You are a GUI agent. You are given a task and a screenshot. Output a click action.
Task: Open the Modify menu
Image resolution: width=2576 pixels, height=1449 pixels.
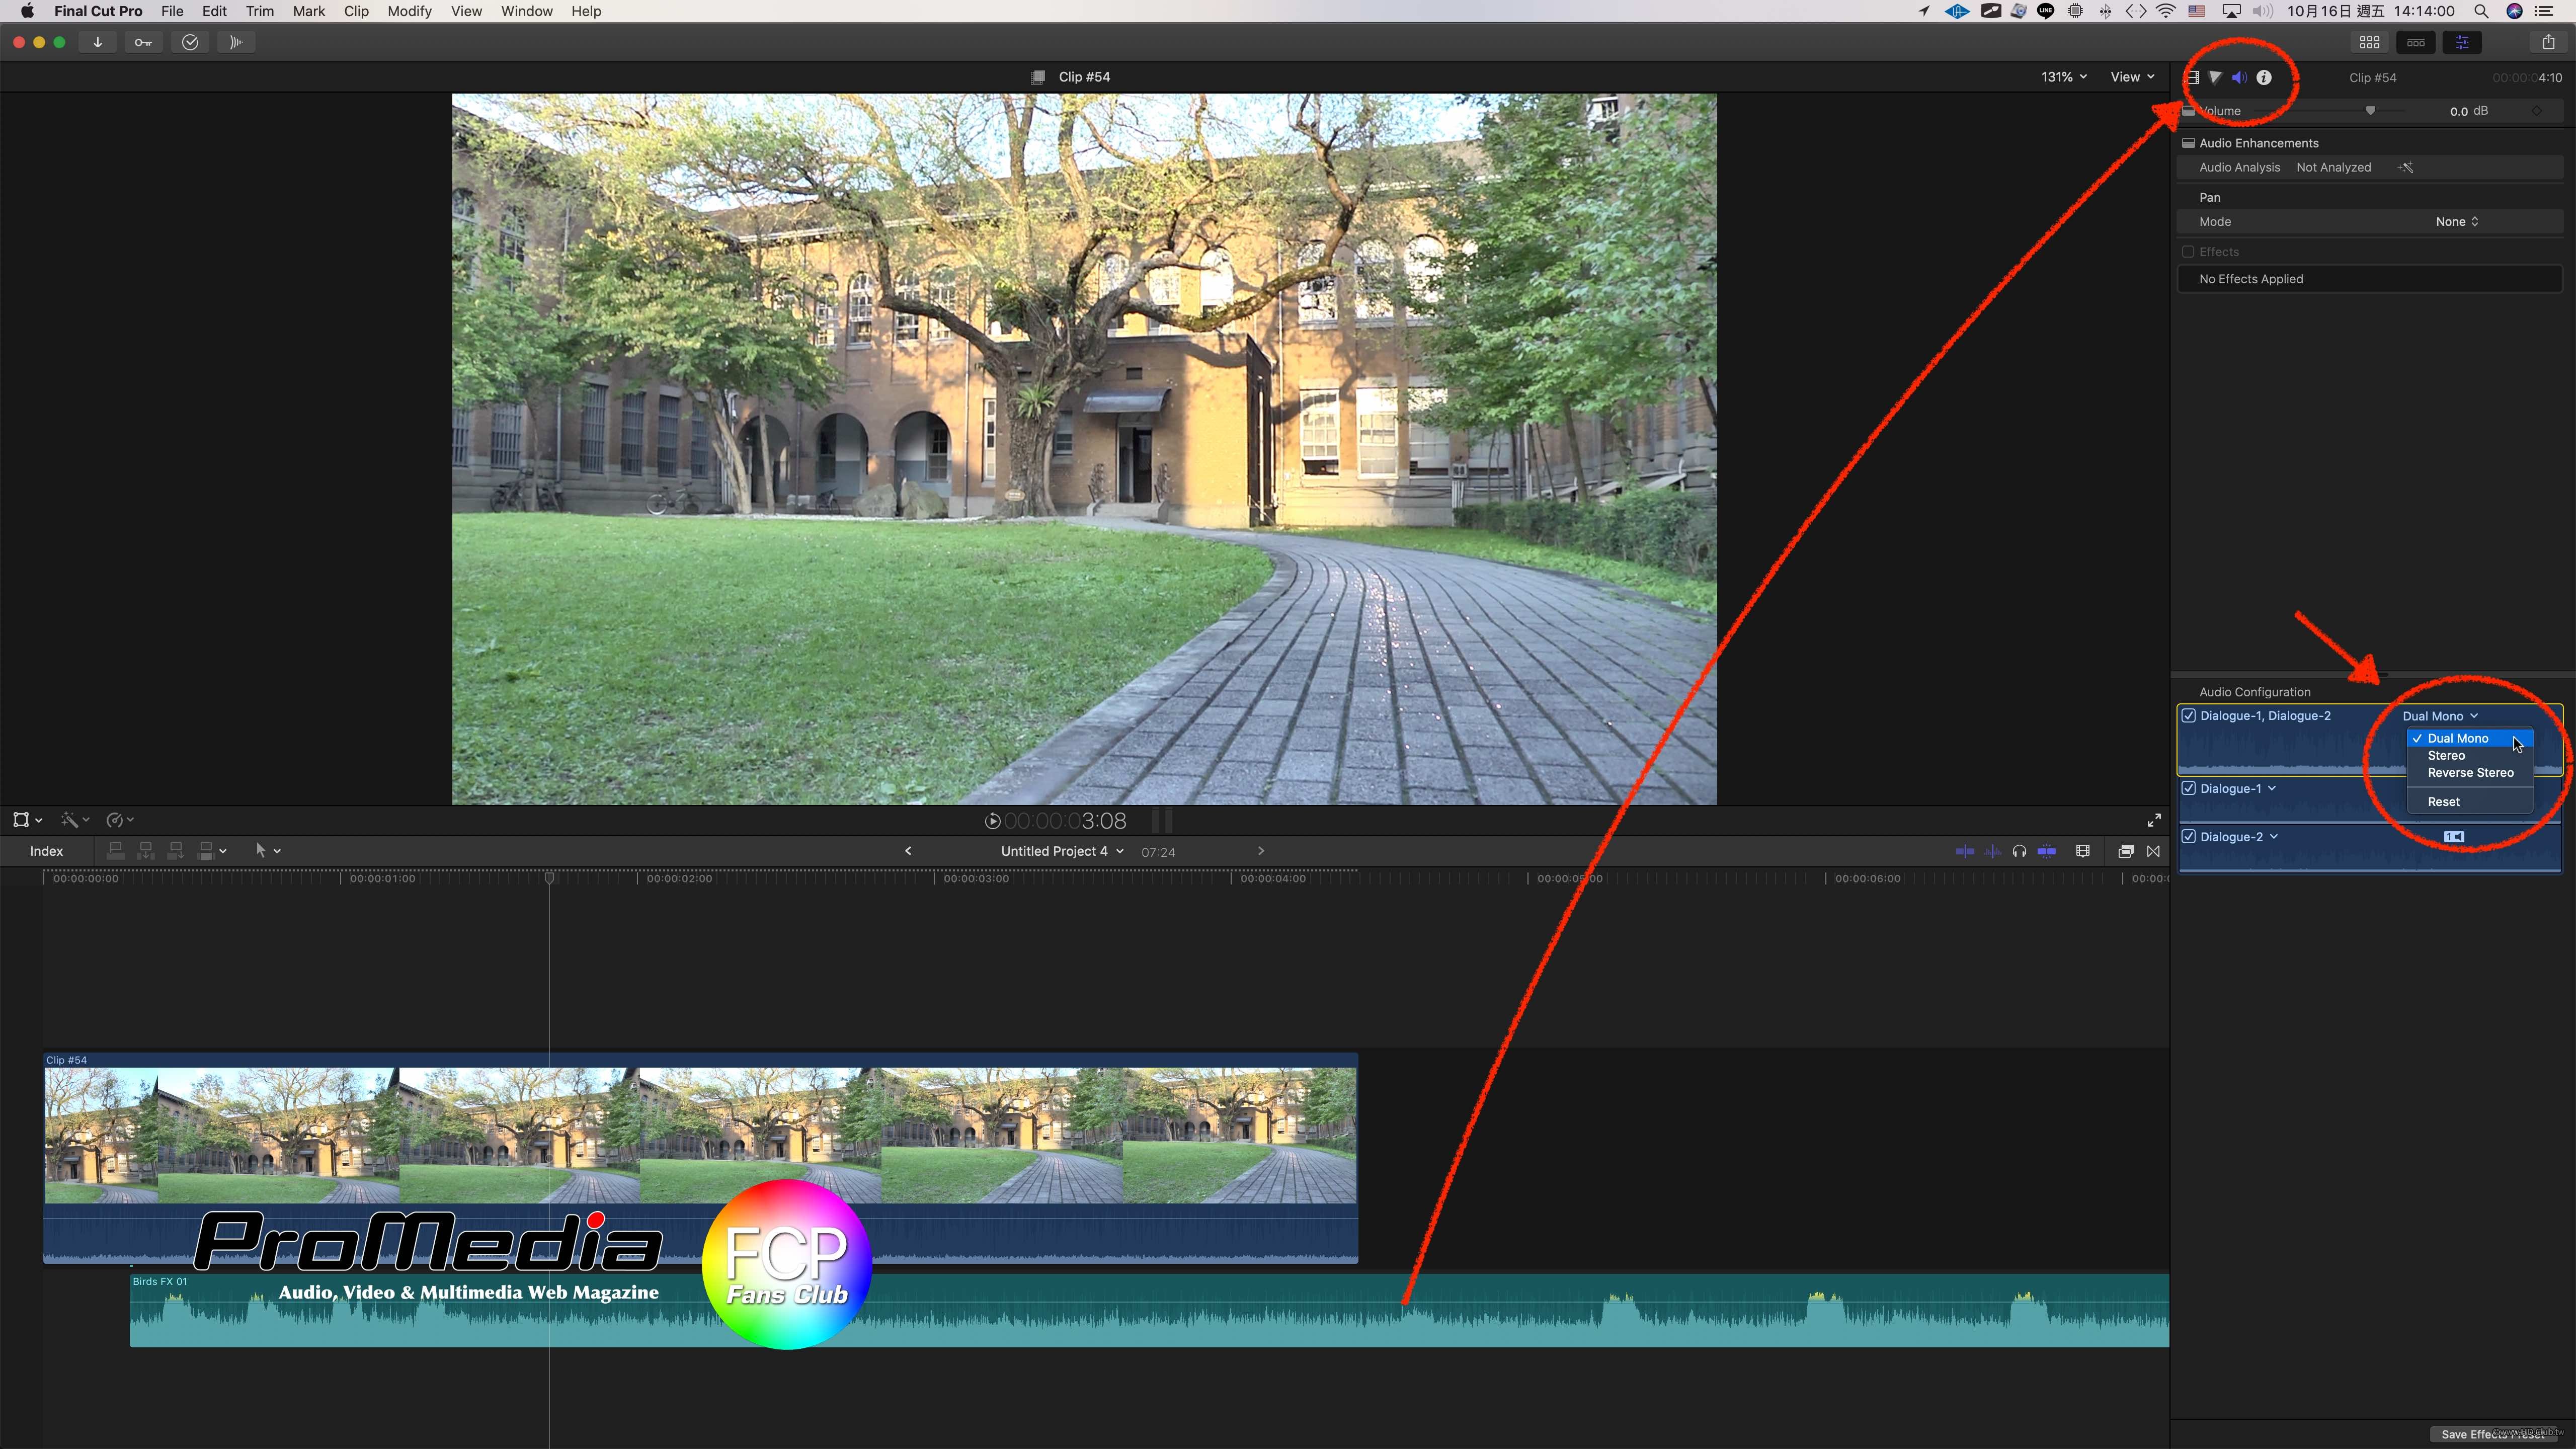[x=409, y=11]
